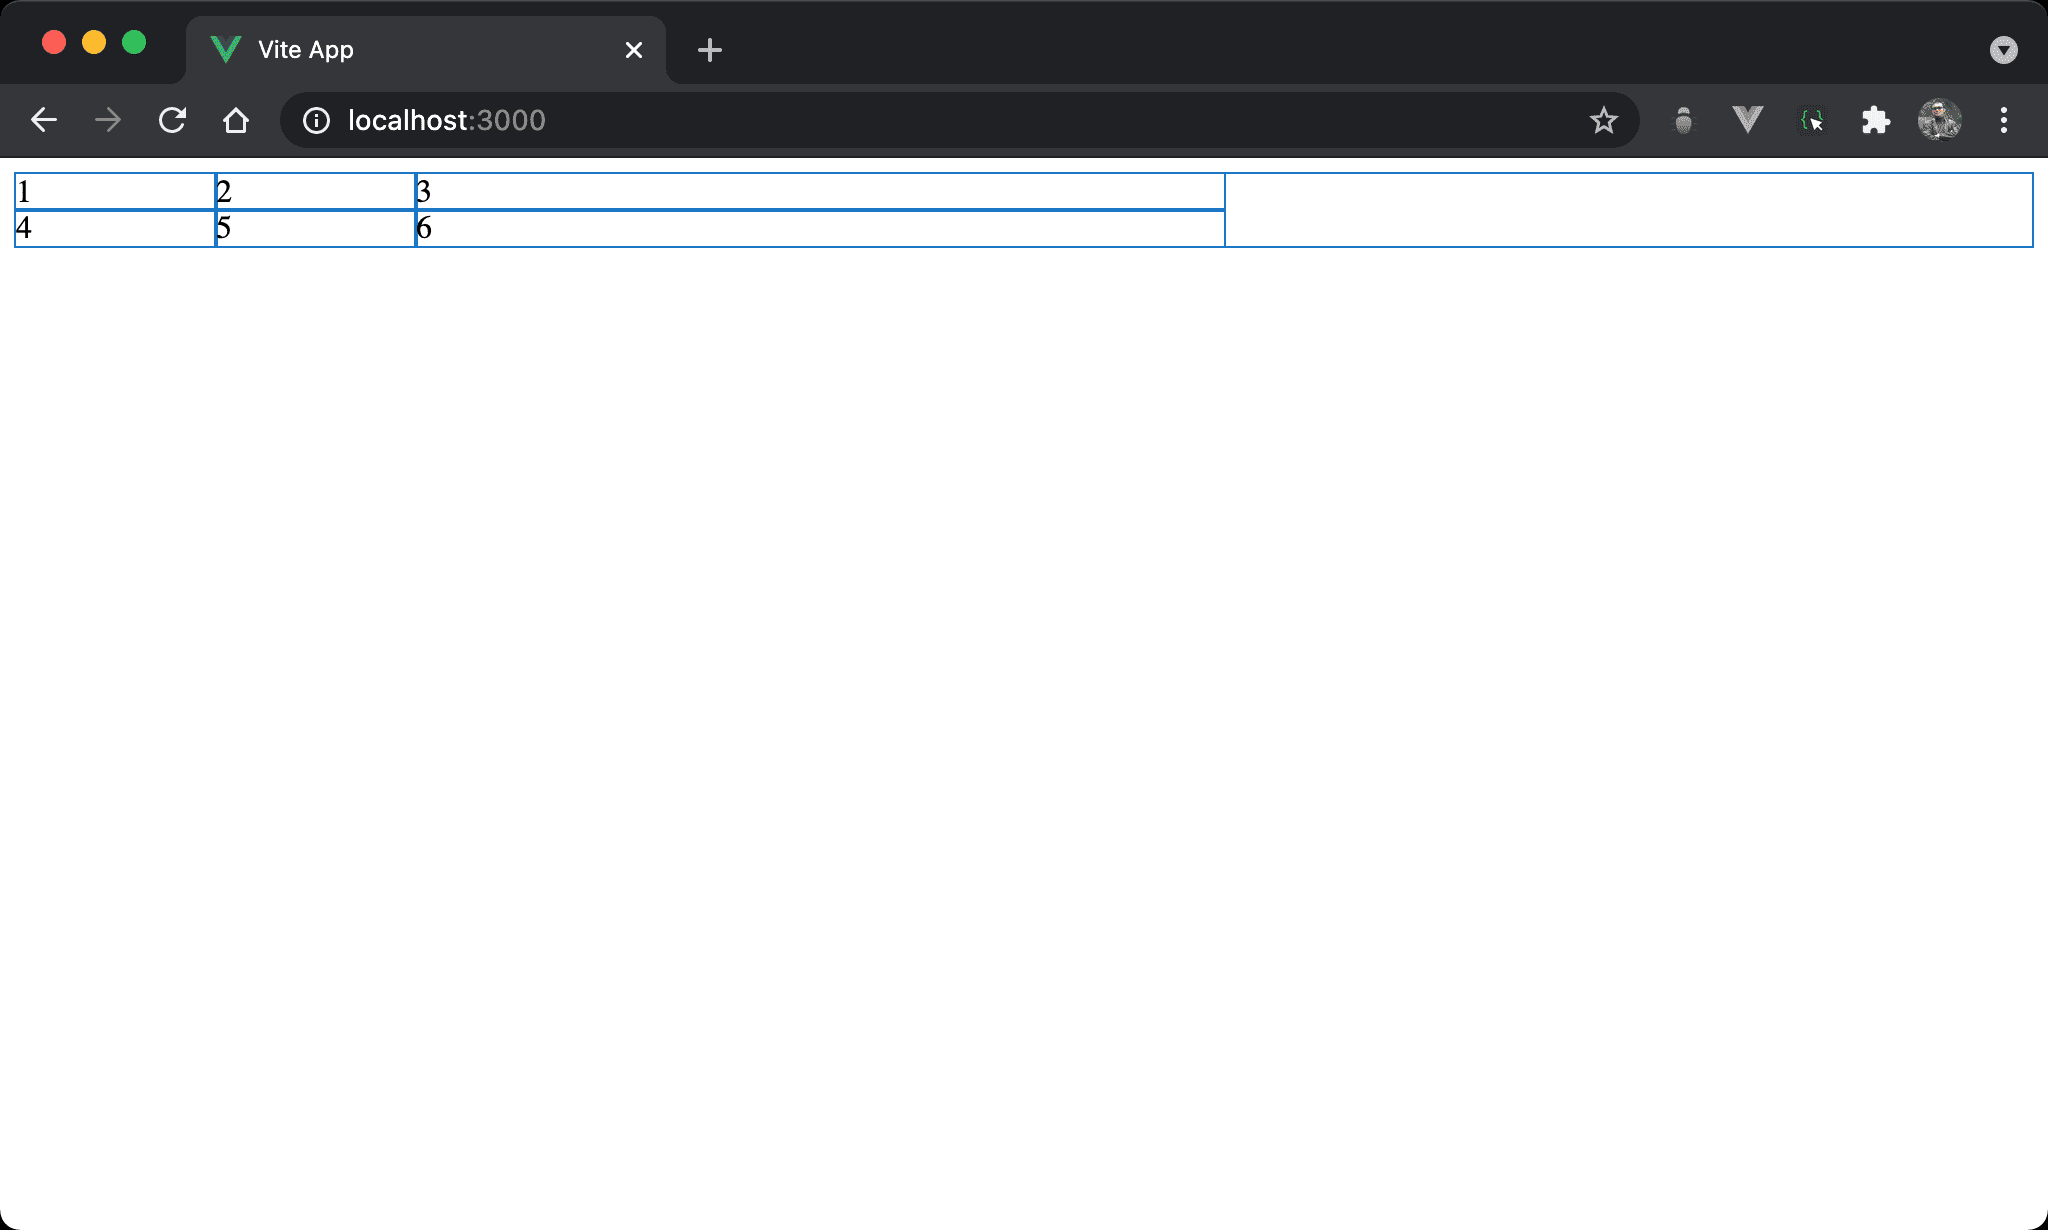
Task: Click the browser back arrow
Action: (x=44, y=121)
